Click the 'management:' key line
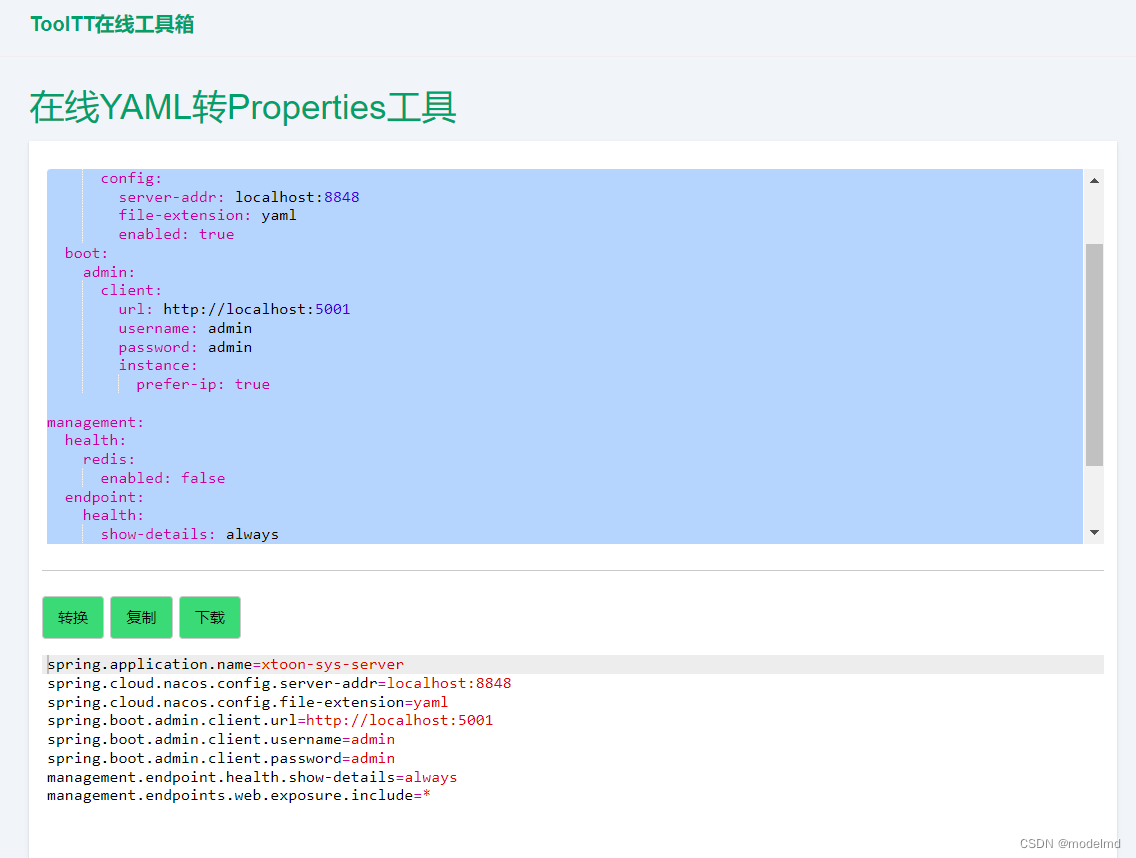Screen dimensions: 1136x858 coord(96,422)
